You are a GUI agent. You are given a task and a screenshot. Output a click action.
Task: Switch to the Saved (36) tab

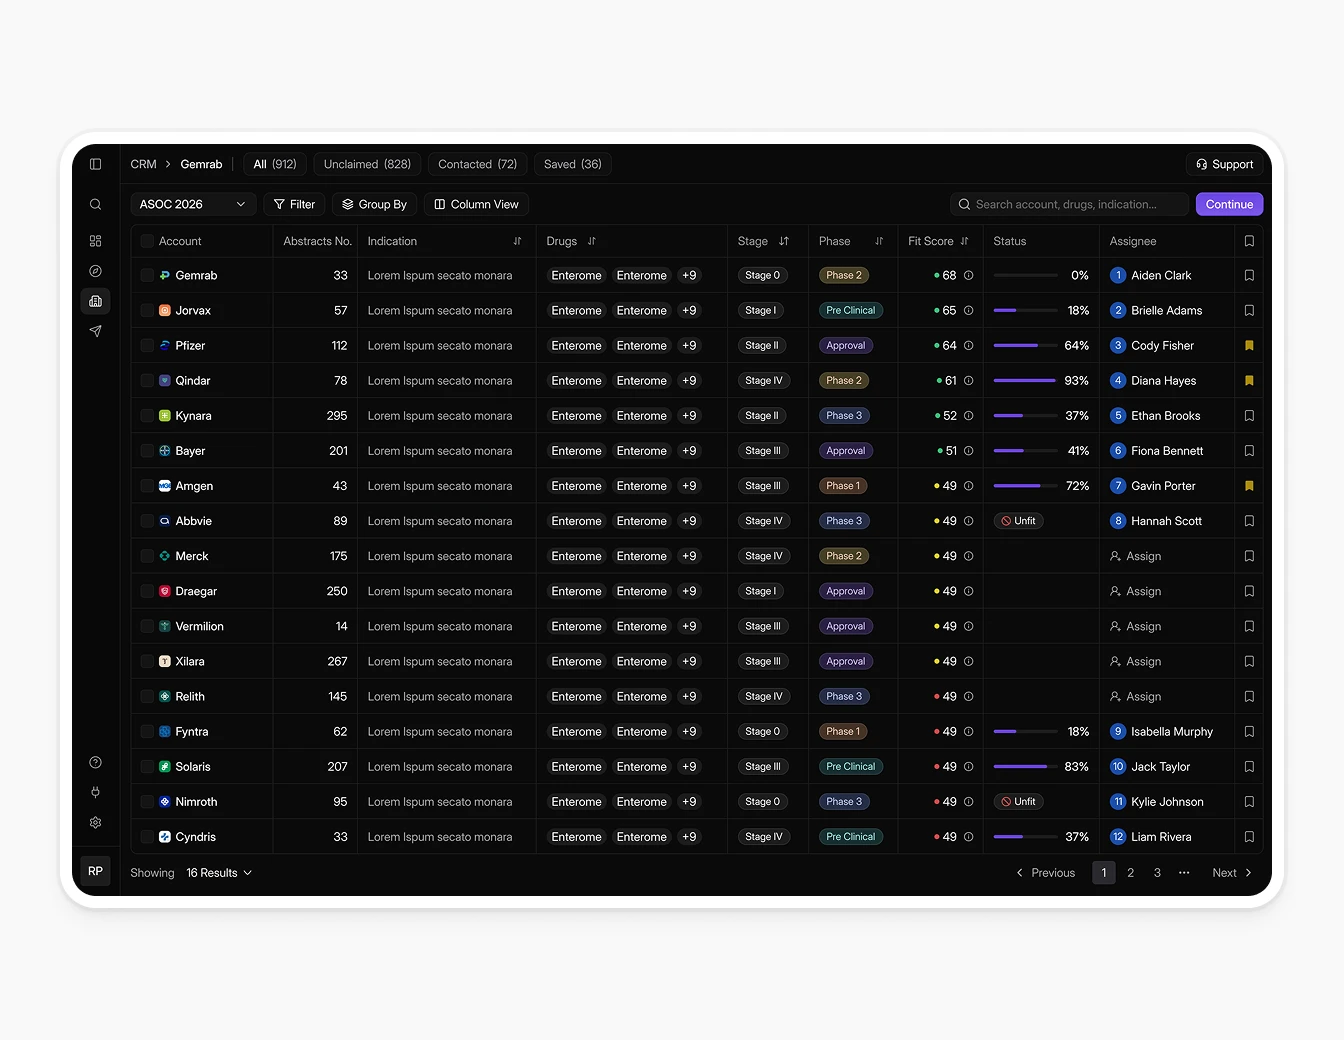(x=572, y=164)
